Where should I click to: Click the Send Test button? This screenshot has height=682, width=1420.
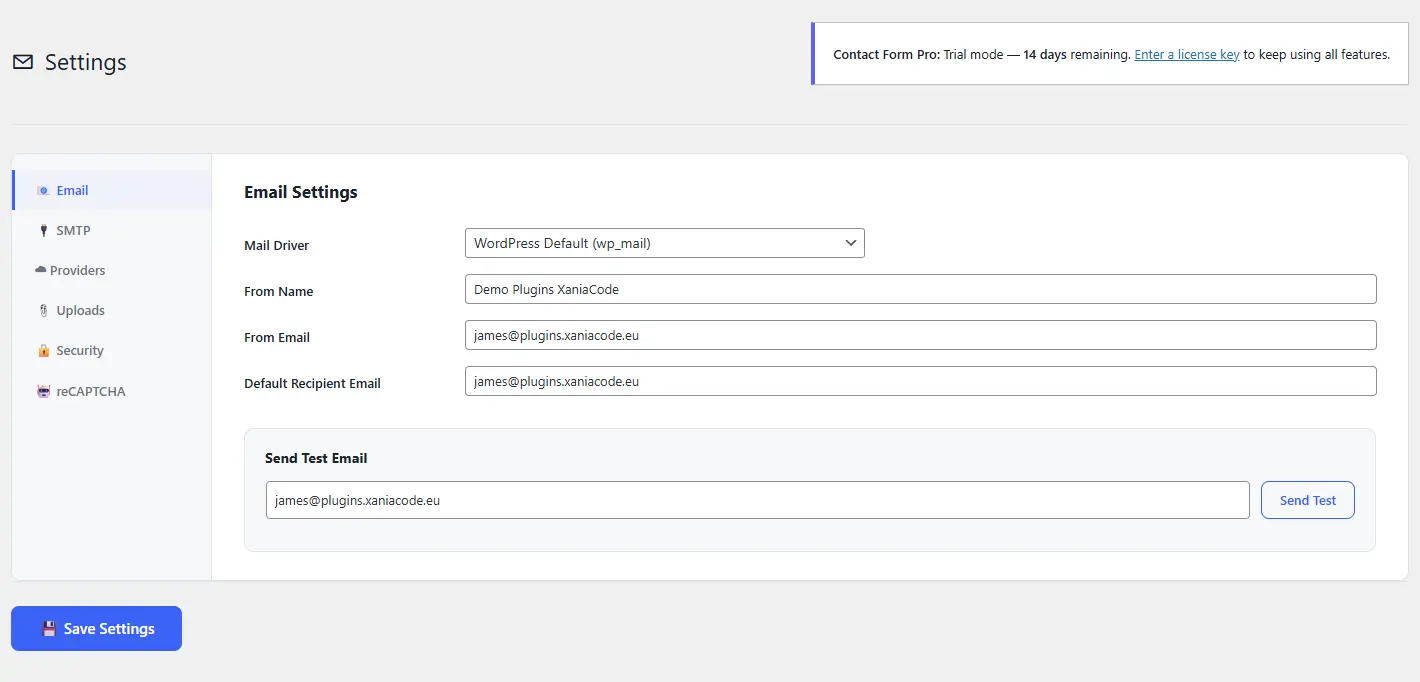tap(1308, 500)
